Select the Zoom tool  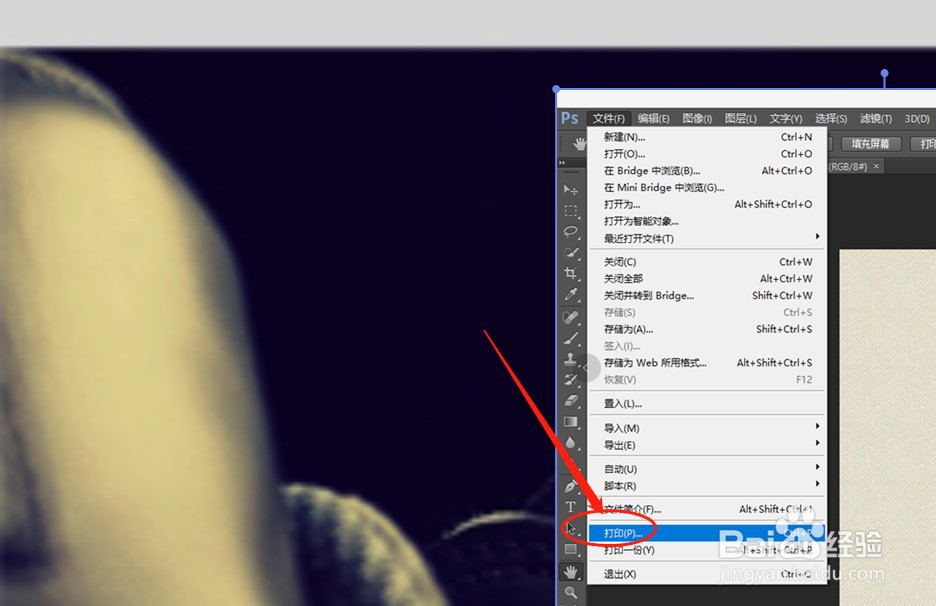pyautogui.click(x=571, y=593)
